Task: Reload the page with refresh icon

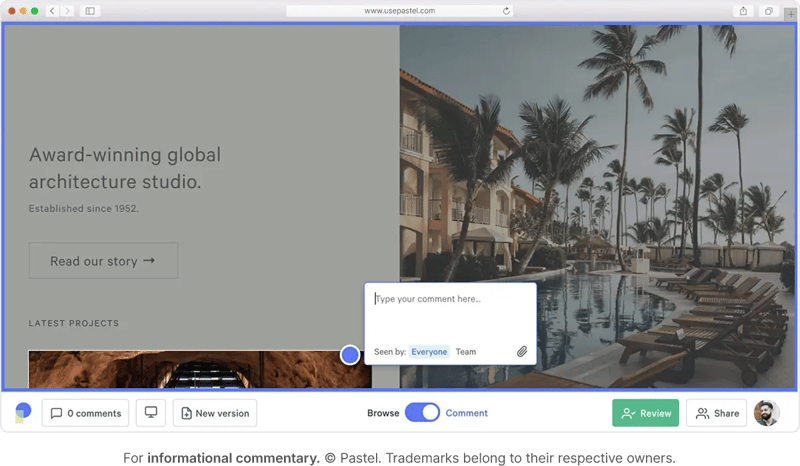Action: 506,11
